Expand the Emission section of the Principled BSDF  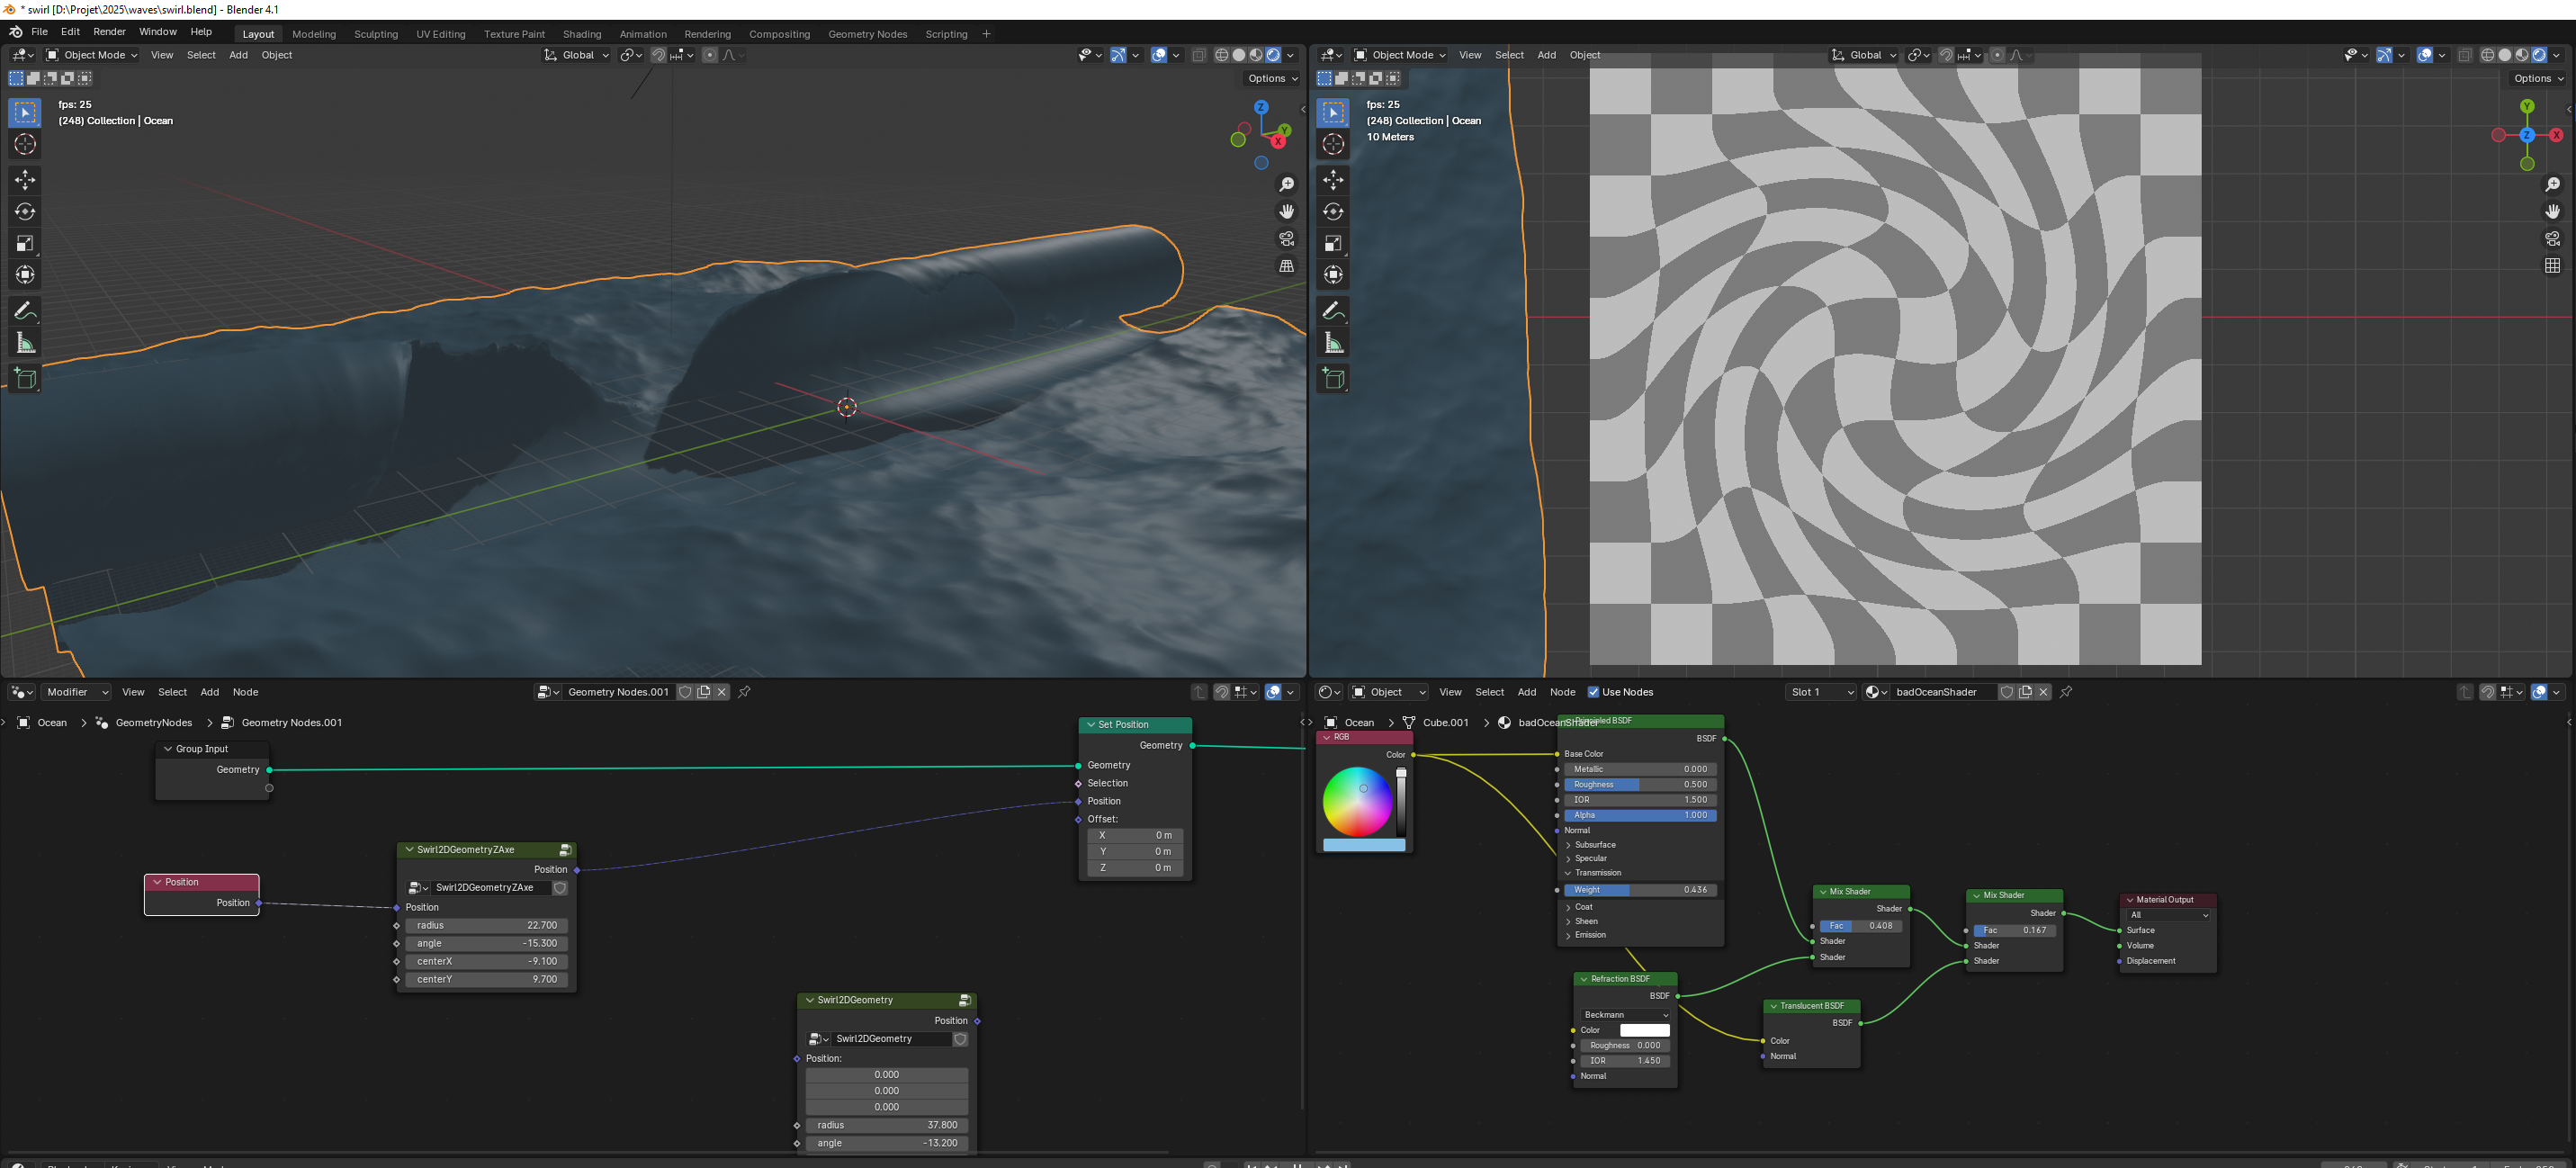coord(1588,934)
